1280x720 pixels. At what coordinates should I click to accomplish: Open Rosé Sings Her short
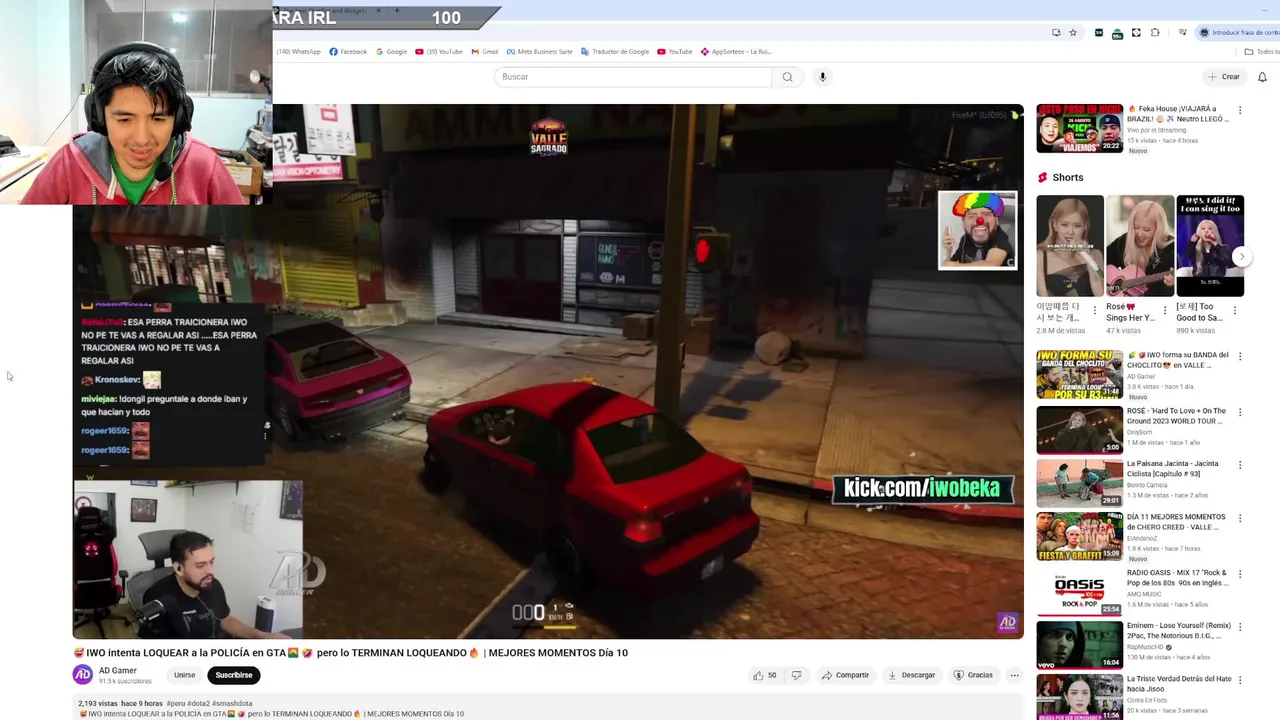click(1140, 246)
